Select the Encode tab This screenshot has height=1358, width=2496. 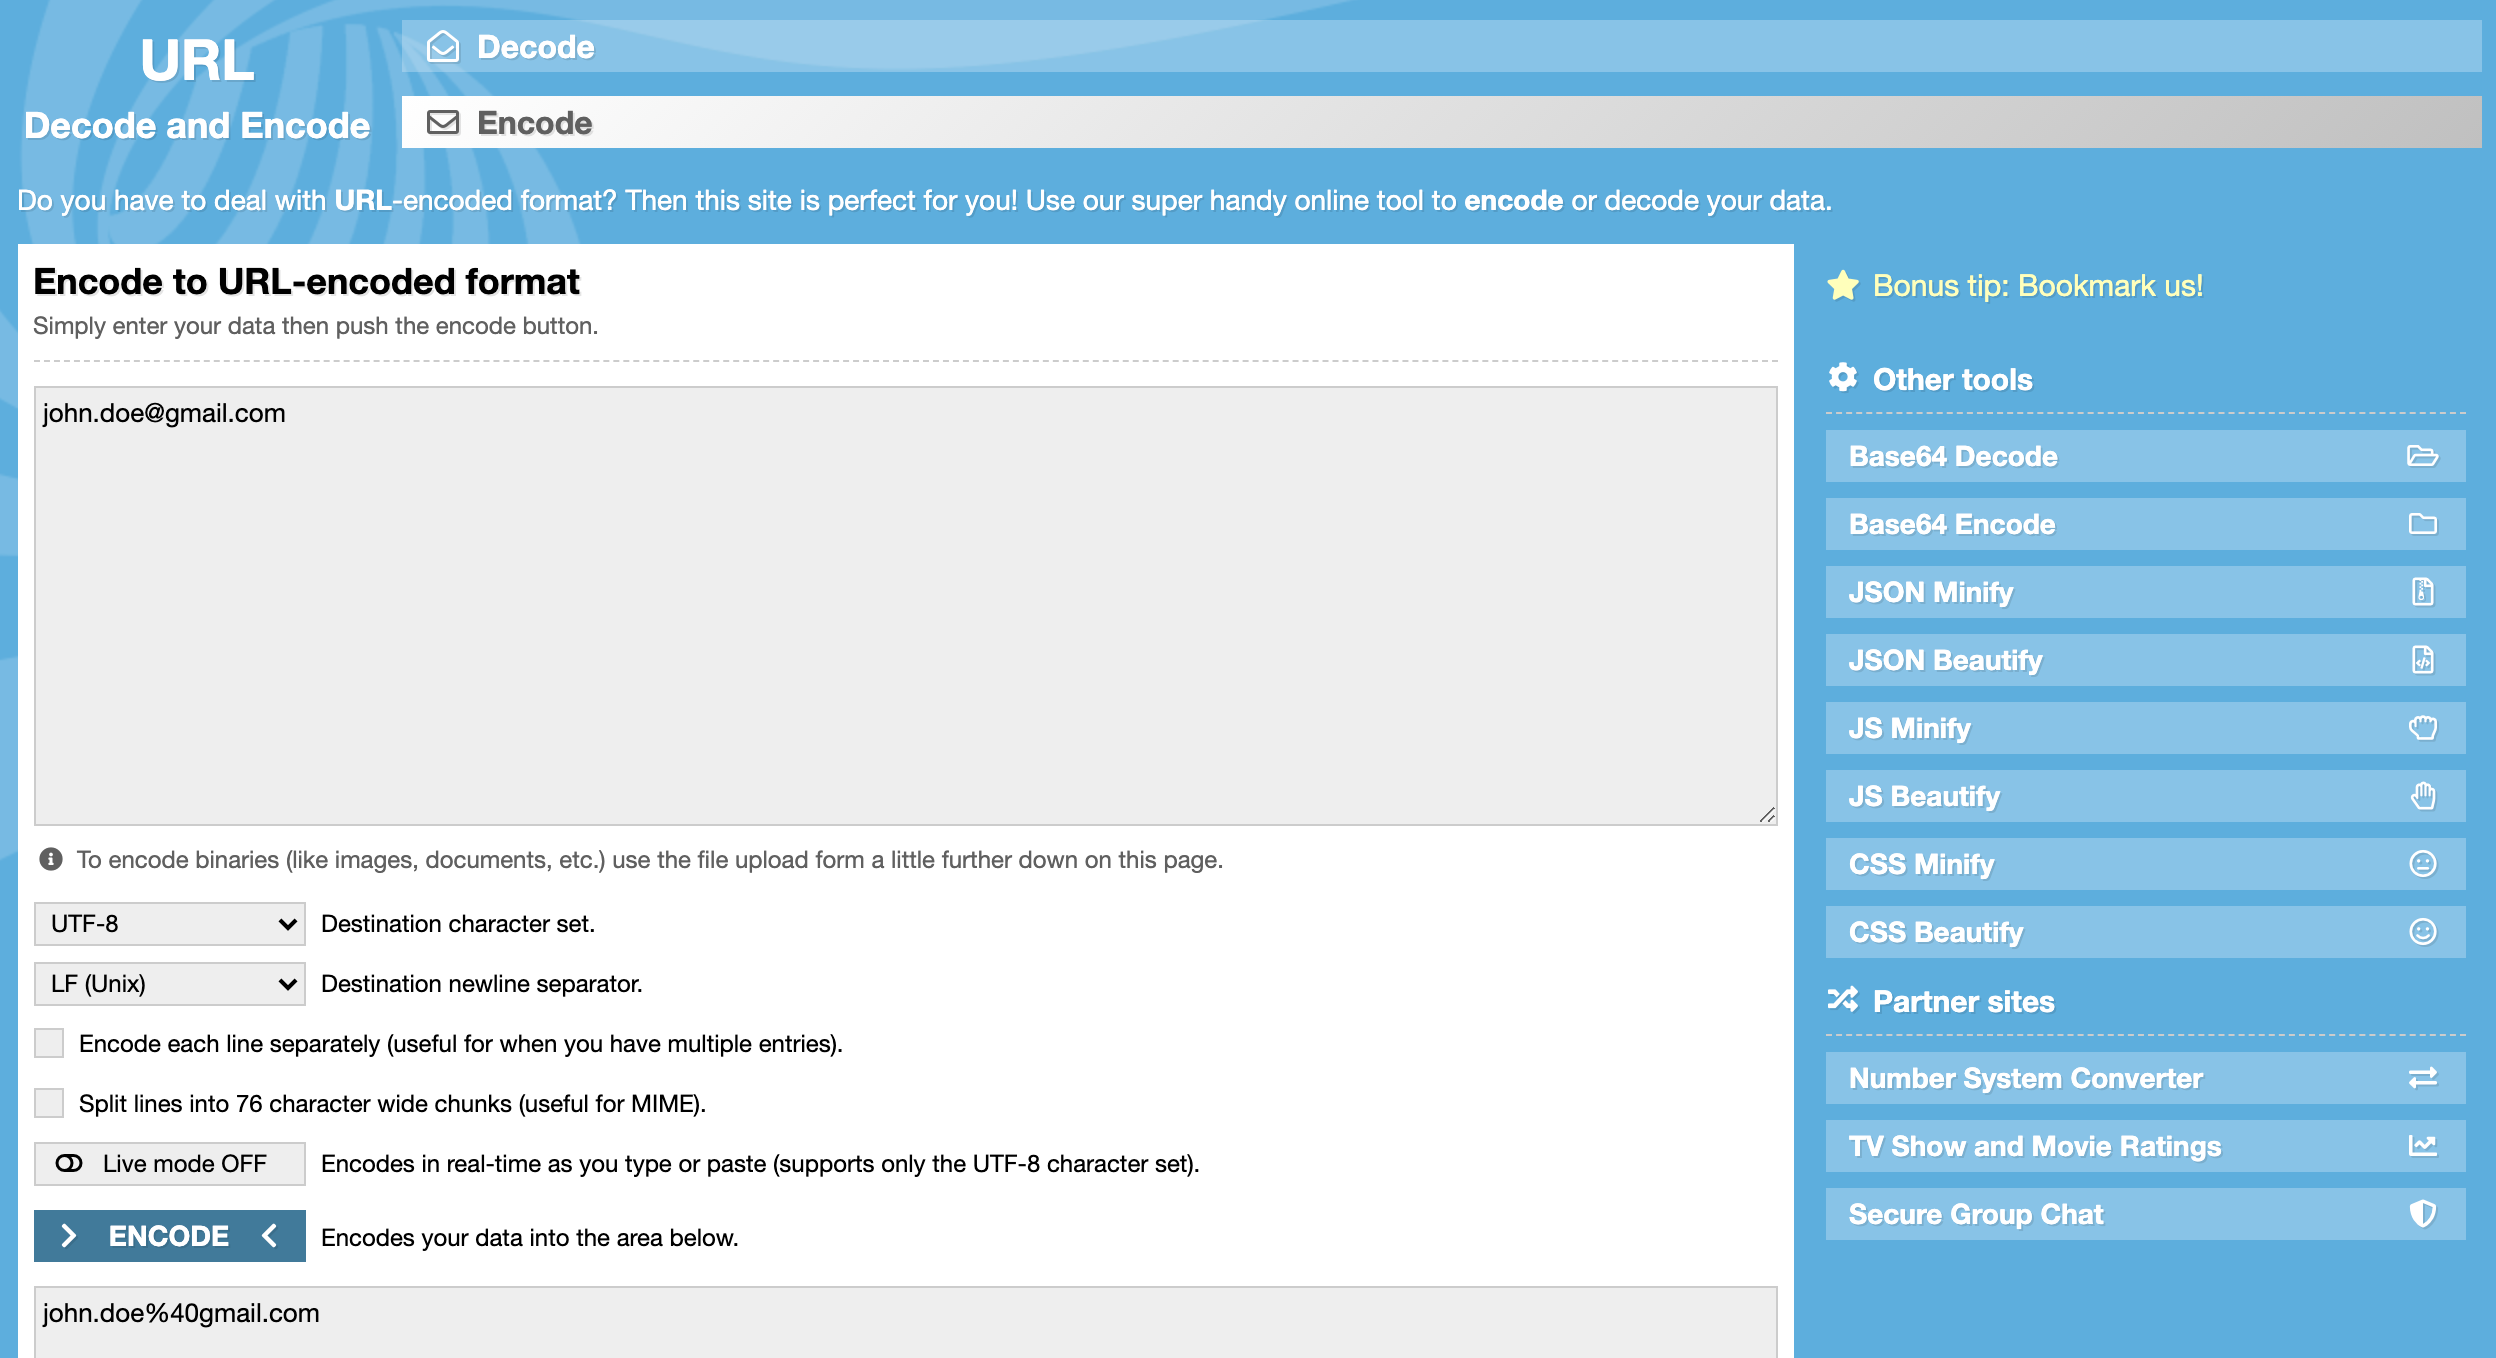[x=535, y=123]
